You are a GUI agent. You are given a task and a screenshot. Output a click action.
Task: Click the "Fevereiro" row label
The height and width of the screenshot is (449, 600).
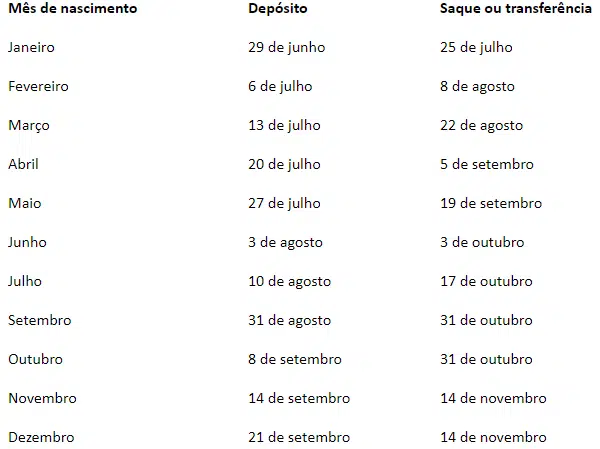tap(38, 86)
